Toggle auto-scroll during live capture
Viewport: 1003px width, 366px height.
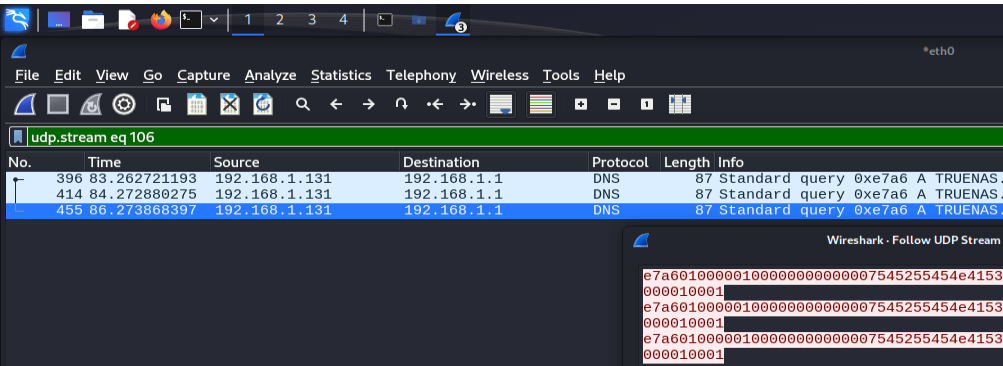[502, 104]
